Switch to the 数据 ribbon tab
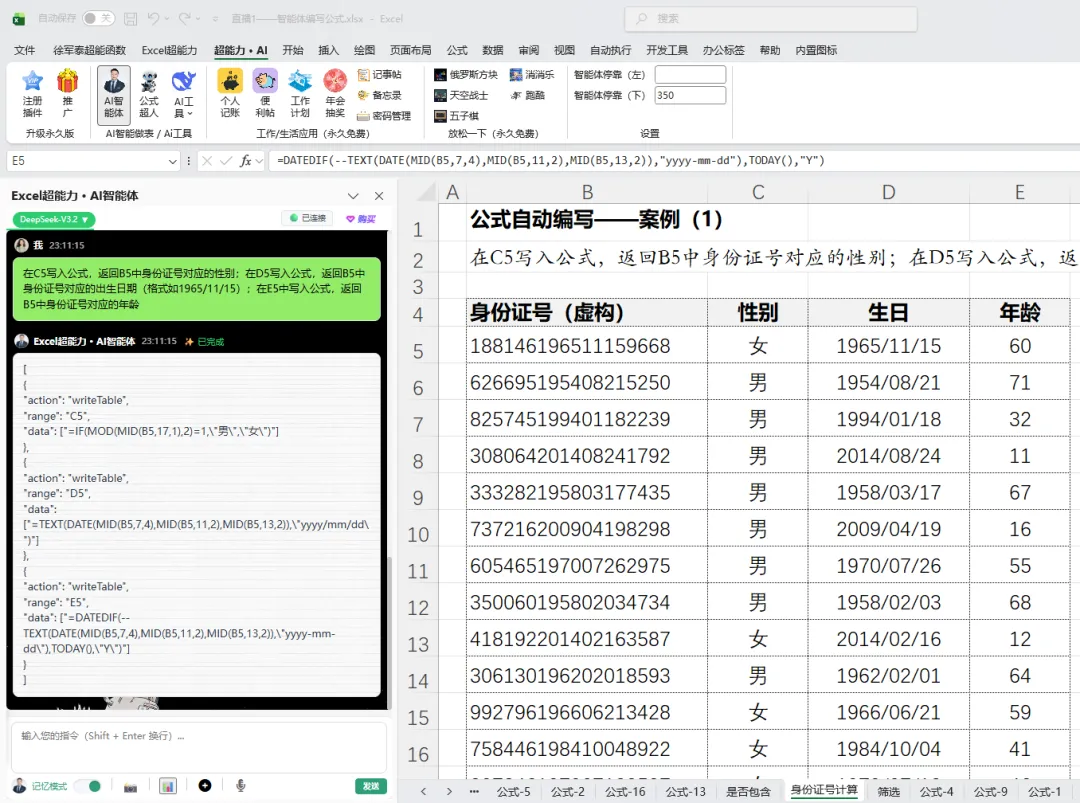 tap(492, 50)
